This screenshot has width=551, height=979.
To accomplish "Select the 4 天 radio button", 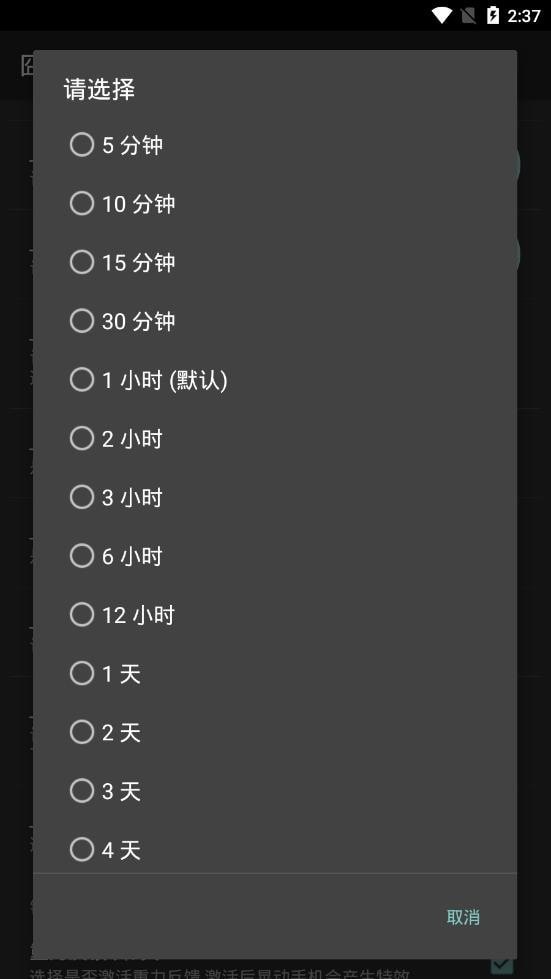I will (x=275, y=848).
